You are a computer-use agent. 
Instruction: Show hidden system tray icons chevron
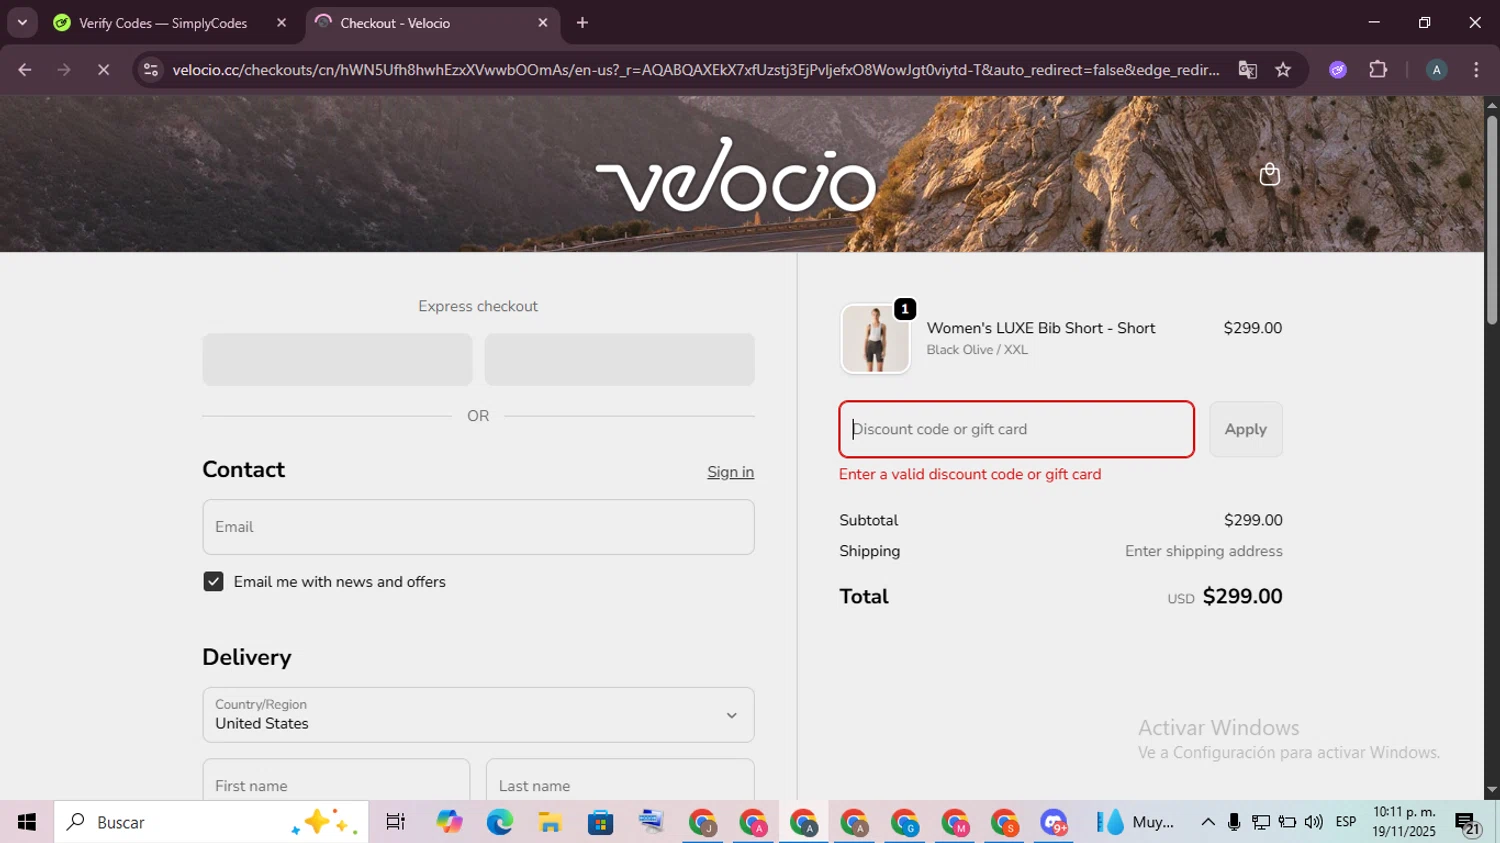pyautogui.click(x=1208, y=822)
